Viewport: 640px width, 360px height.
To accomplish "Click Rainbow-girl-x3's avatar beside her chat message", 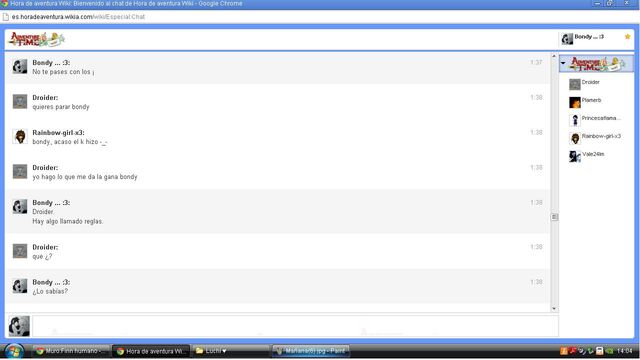I will [20, 136].
